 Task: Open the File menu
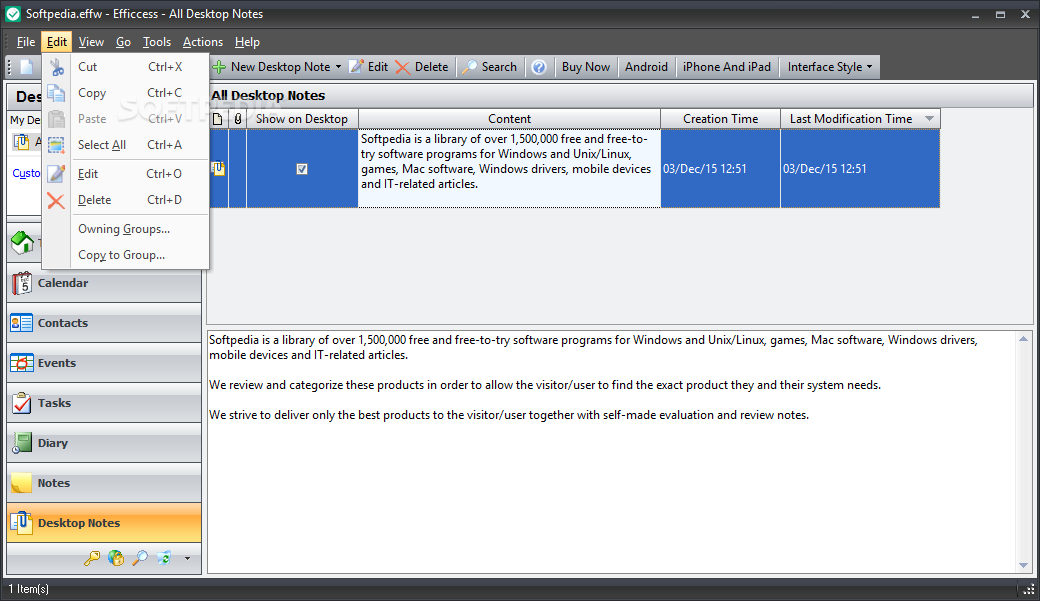26,42
